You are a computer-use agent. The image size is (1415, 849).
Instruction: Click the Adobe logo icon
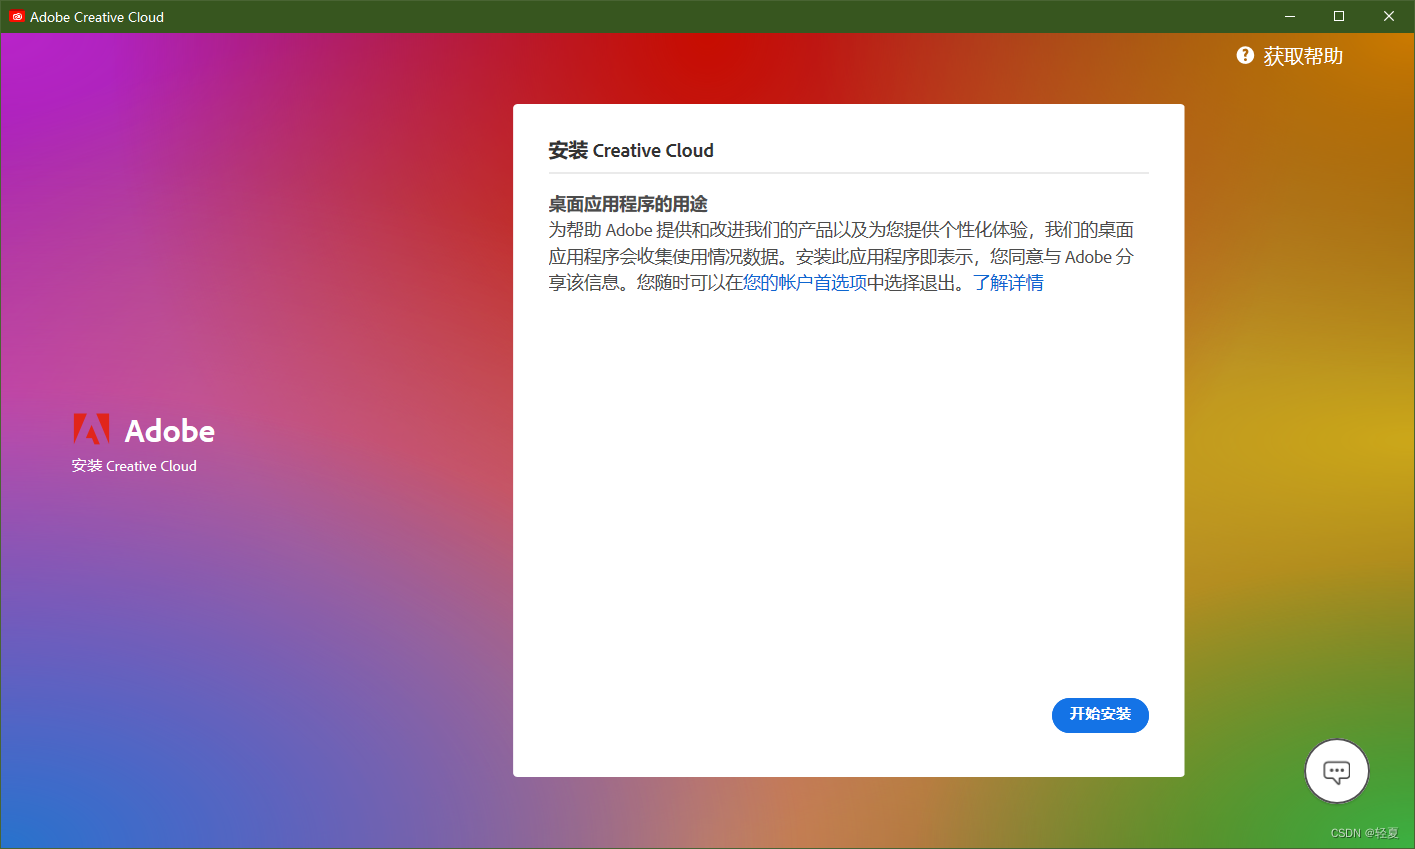click(x=91, y=430)
